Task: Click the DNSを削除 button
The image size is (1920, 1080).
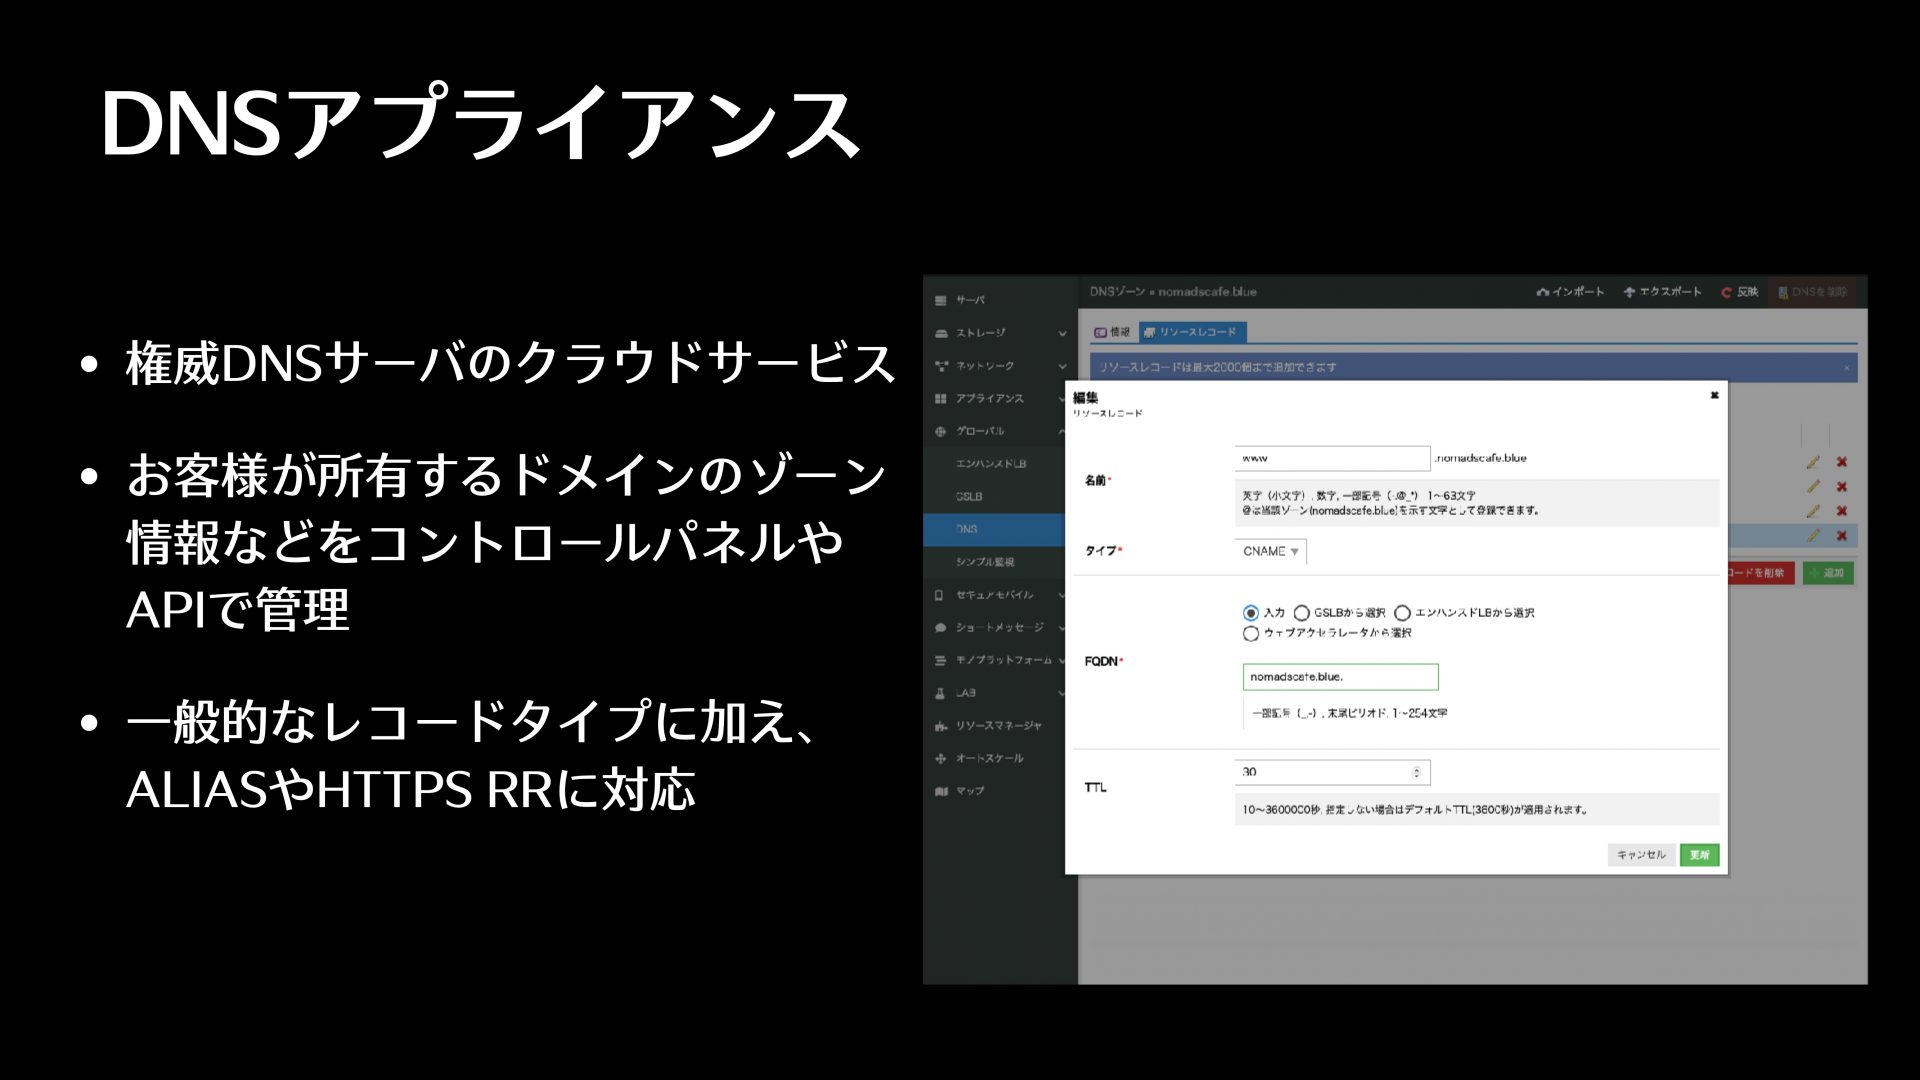Action: pyautogui.click(x=1812, y=292)
